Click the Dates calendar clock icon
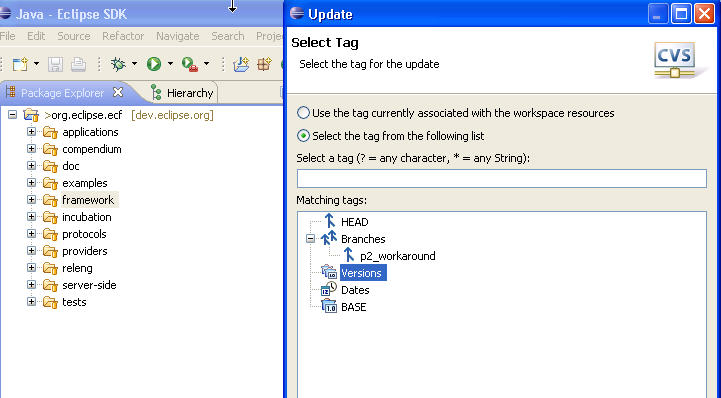The height and width of the screenshot is (398, 721). pos(329,289)
